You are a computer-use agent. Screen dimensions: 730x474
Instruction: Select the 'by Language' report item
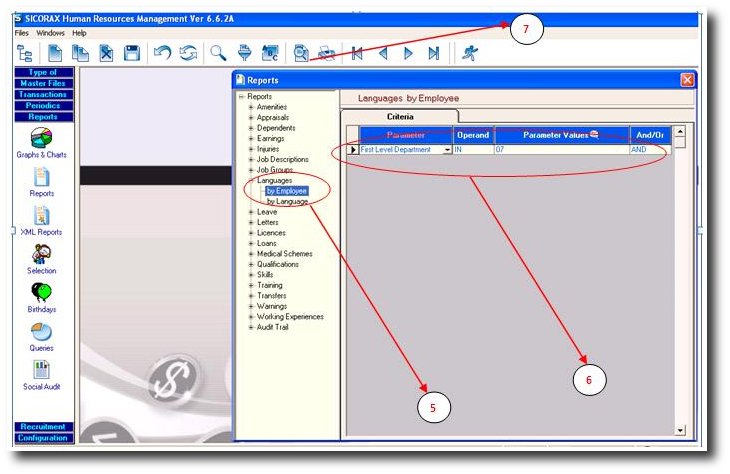coord(287,201)
